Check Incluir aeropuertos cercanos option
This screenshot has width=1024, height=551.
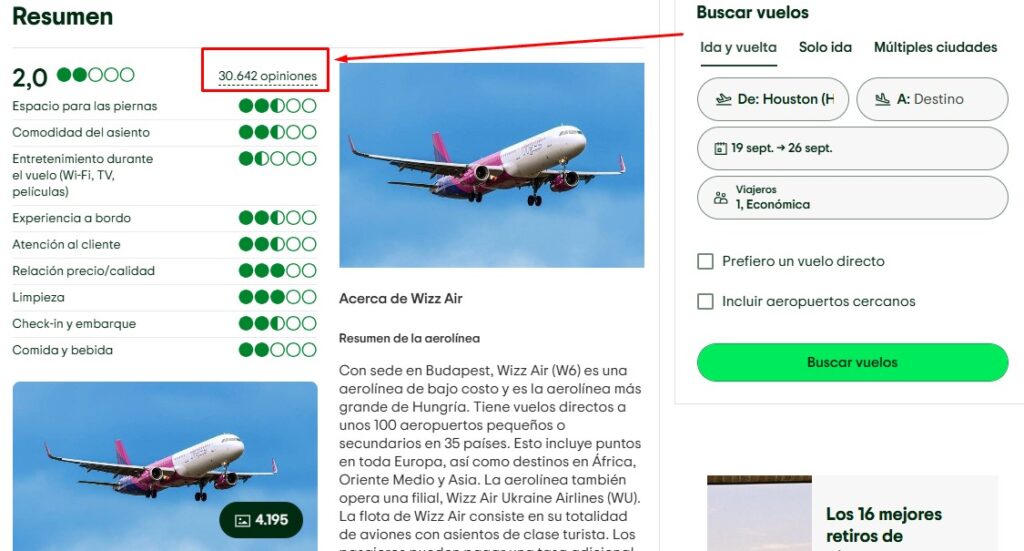point(705,302)
